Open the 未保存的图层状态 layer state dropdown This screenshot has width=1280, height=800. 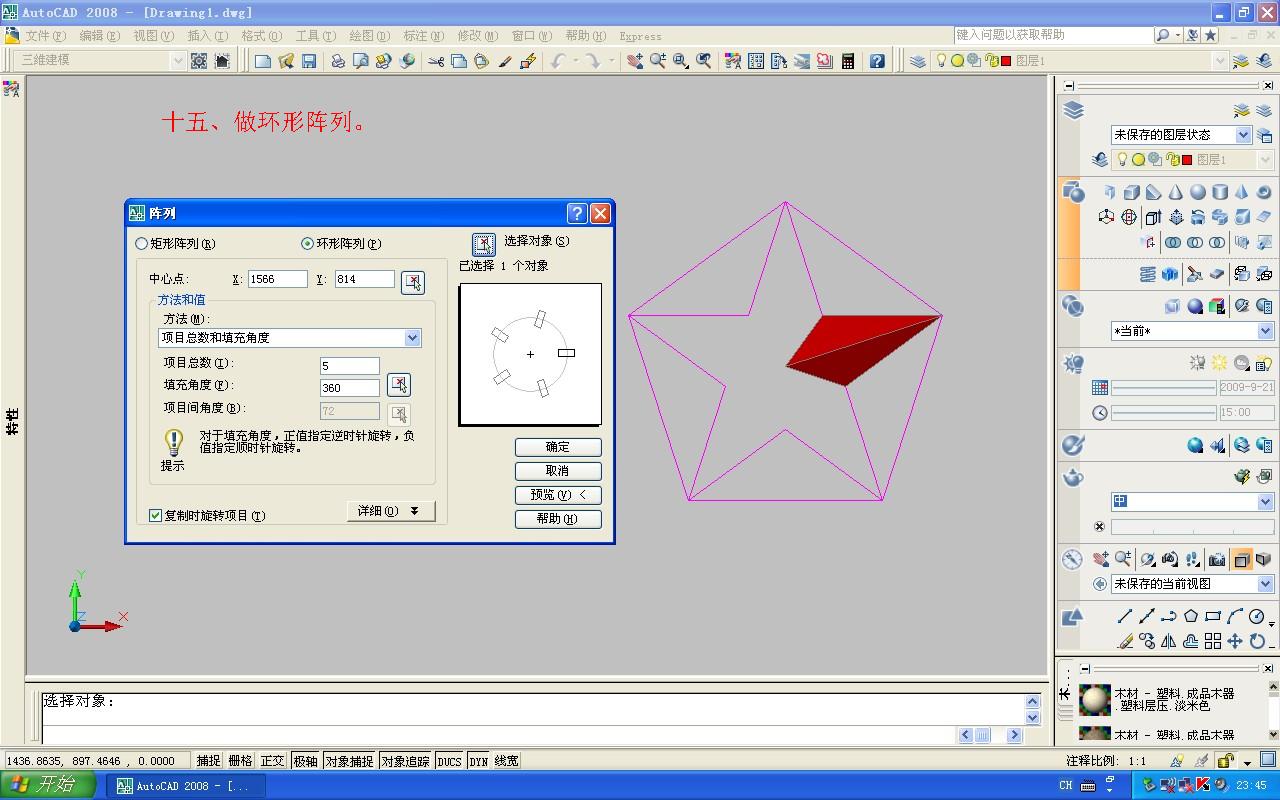1181,134
